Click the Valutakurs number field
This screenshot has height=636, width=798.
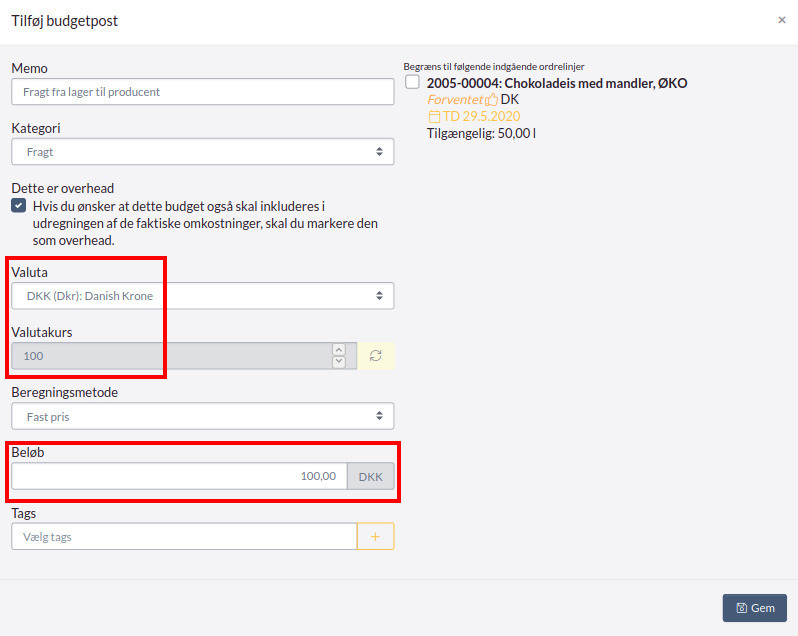170,356
